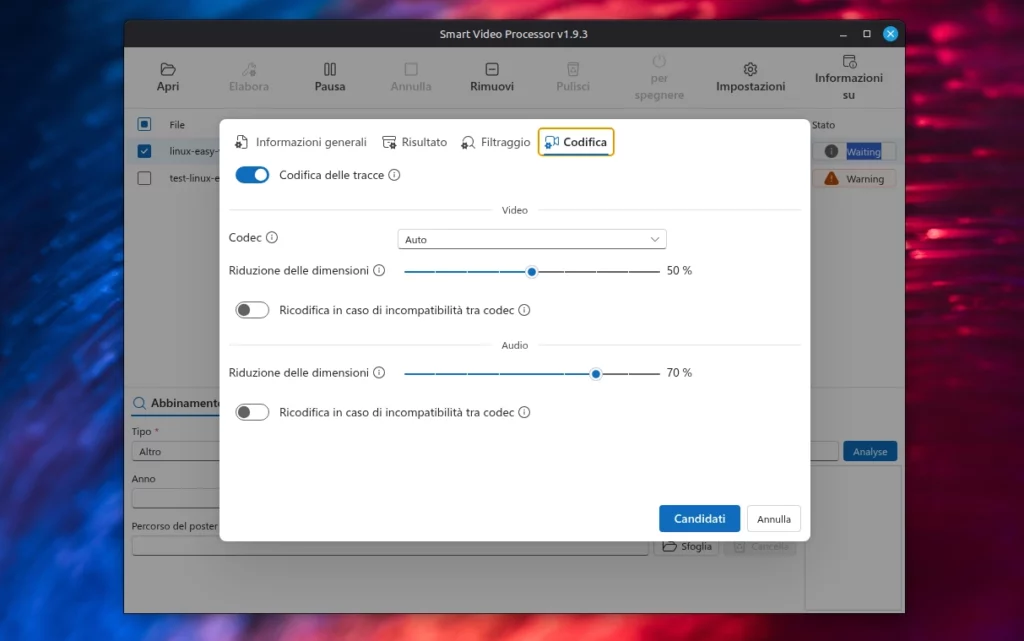The height and width of the screenshot is (641, 1024).
Task: Click the Annulla toolbar icon
Action: point(411,69)
